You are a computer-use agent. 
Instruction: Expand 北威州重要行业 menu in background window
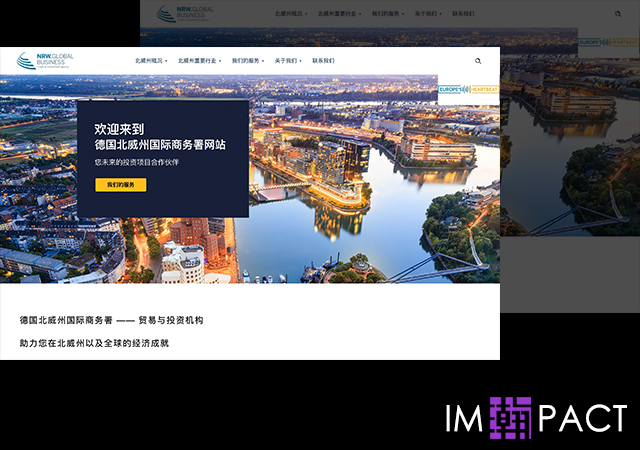[340, 13]
